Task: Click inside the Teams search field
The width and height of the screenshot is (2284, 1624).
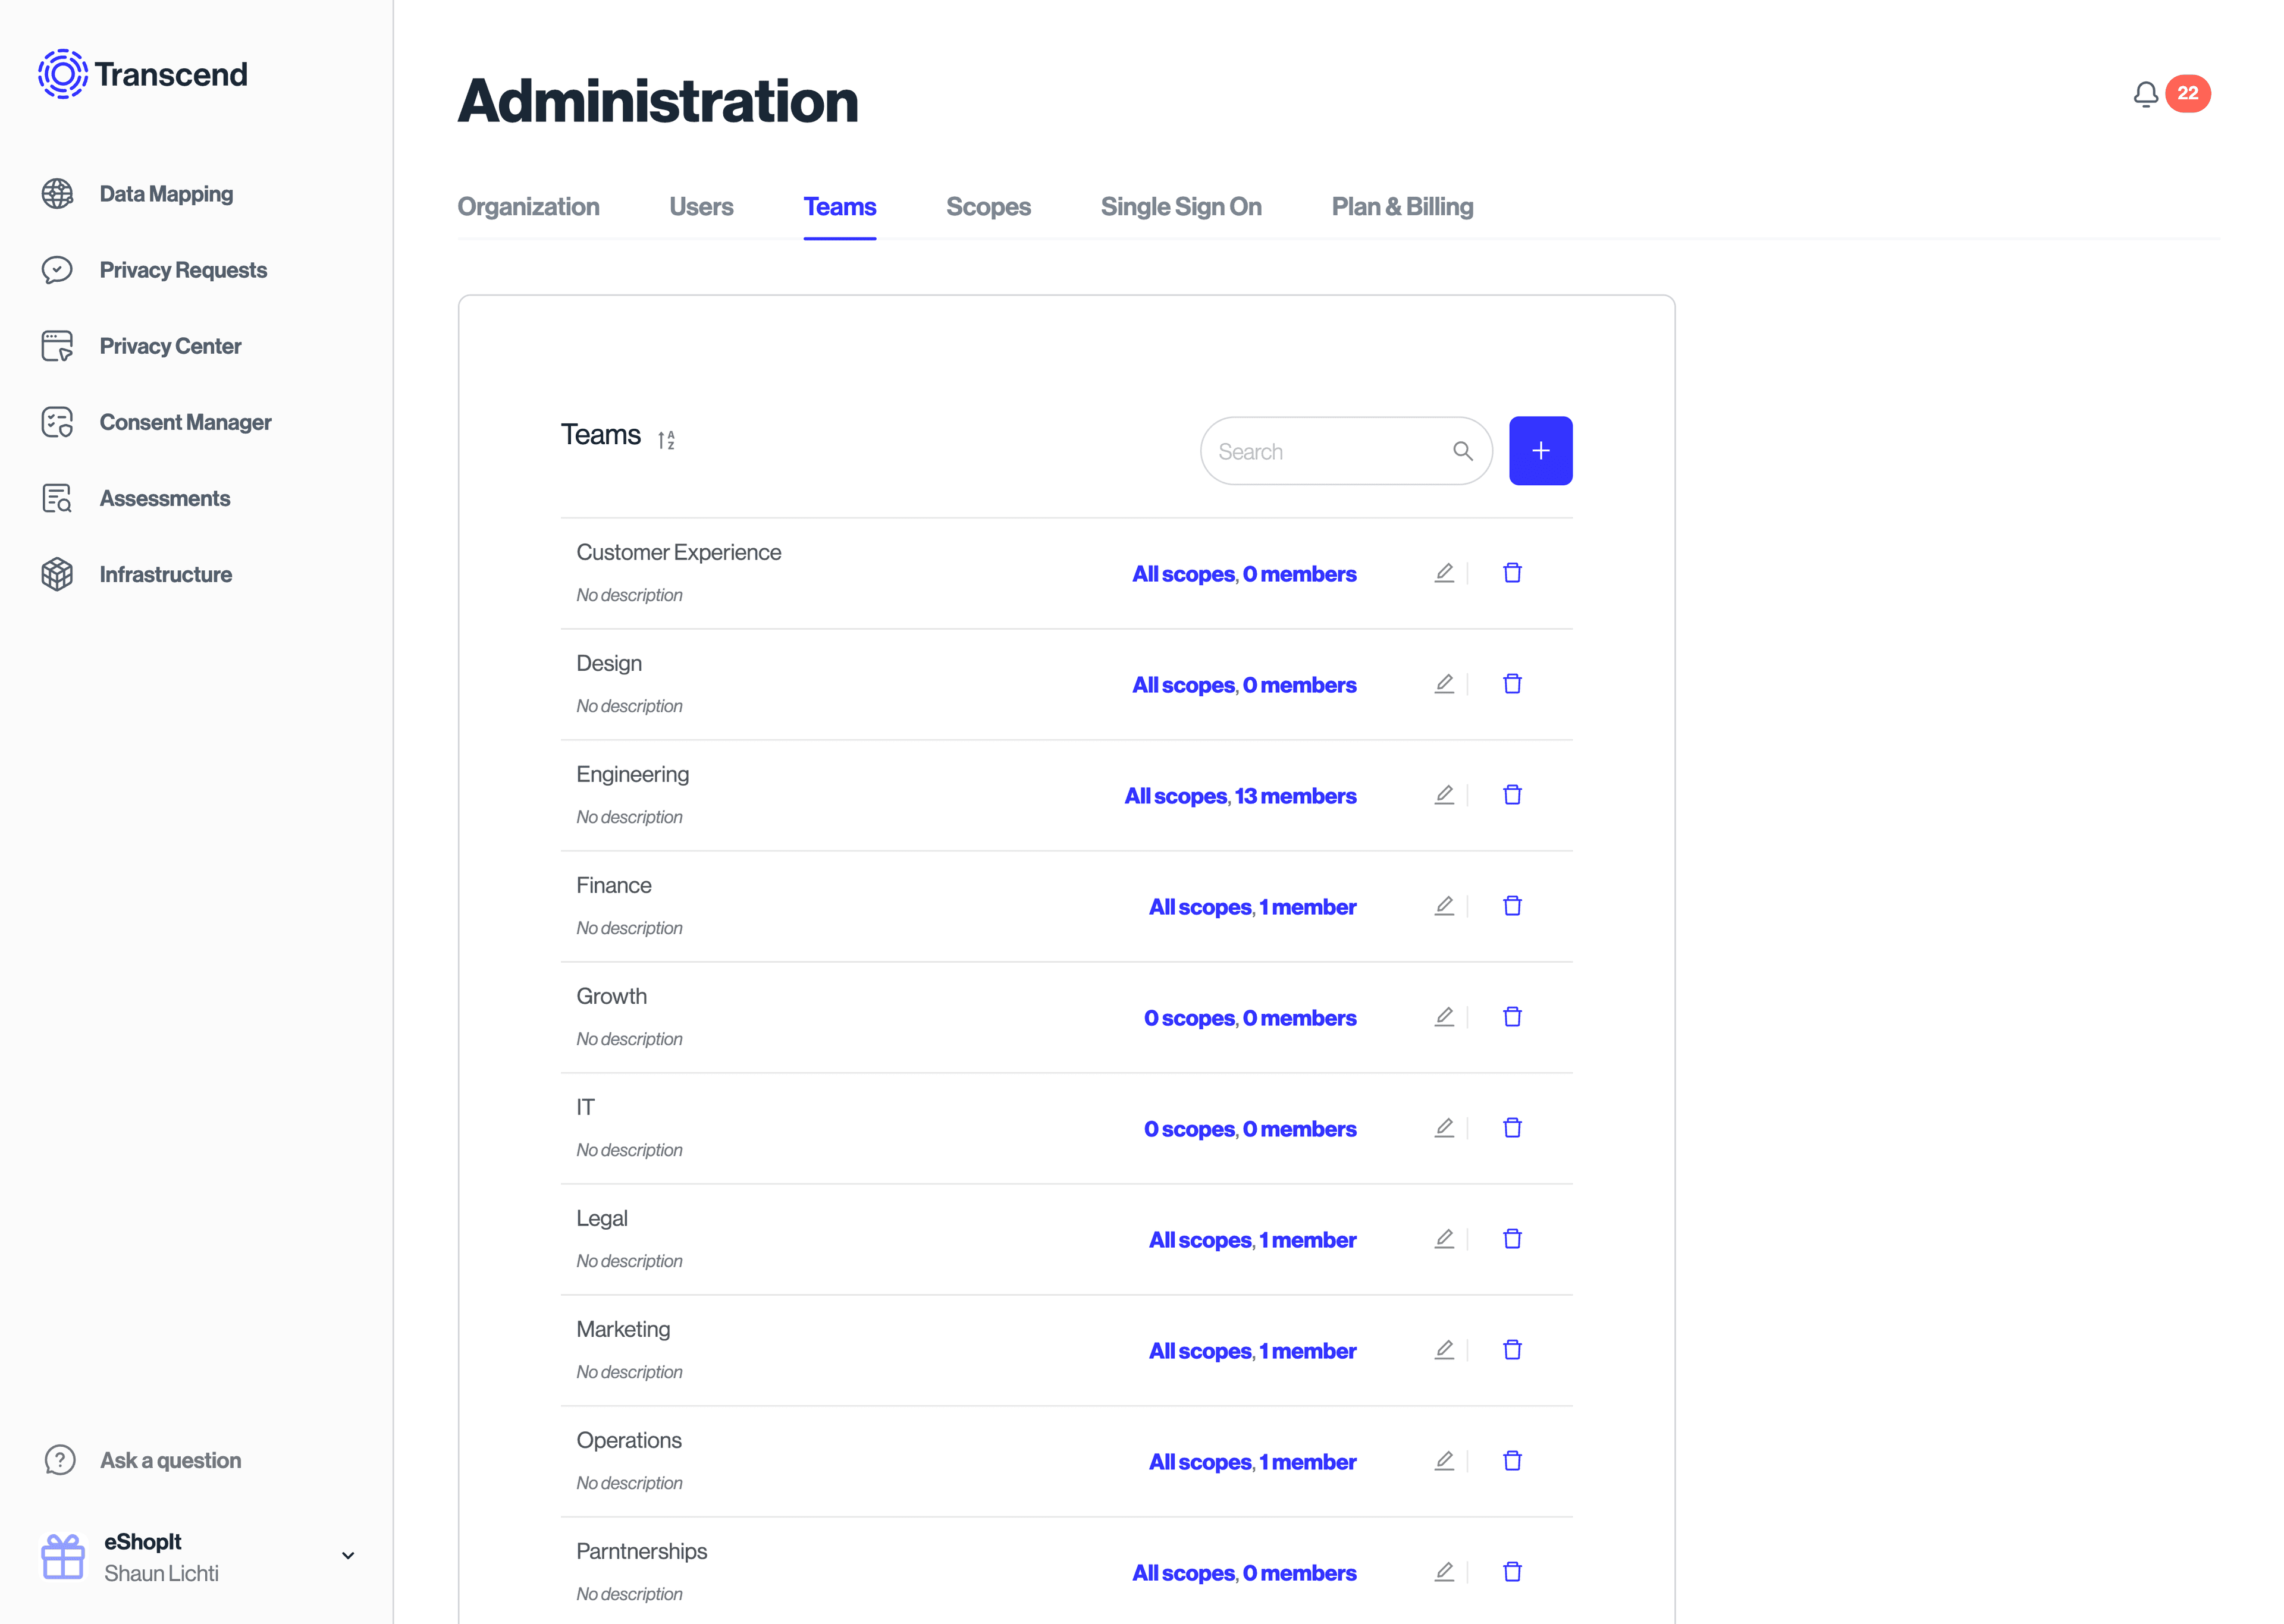Action: [x=1330, y=451]
